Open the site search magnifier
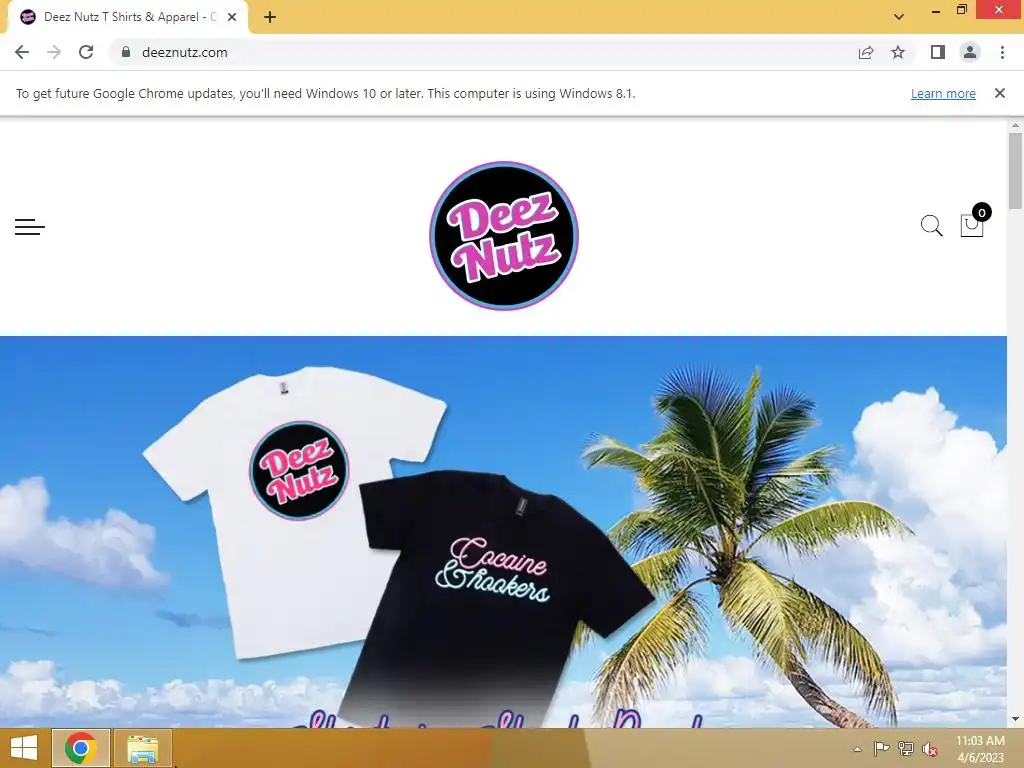 (x=931, y=225)
